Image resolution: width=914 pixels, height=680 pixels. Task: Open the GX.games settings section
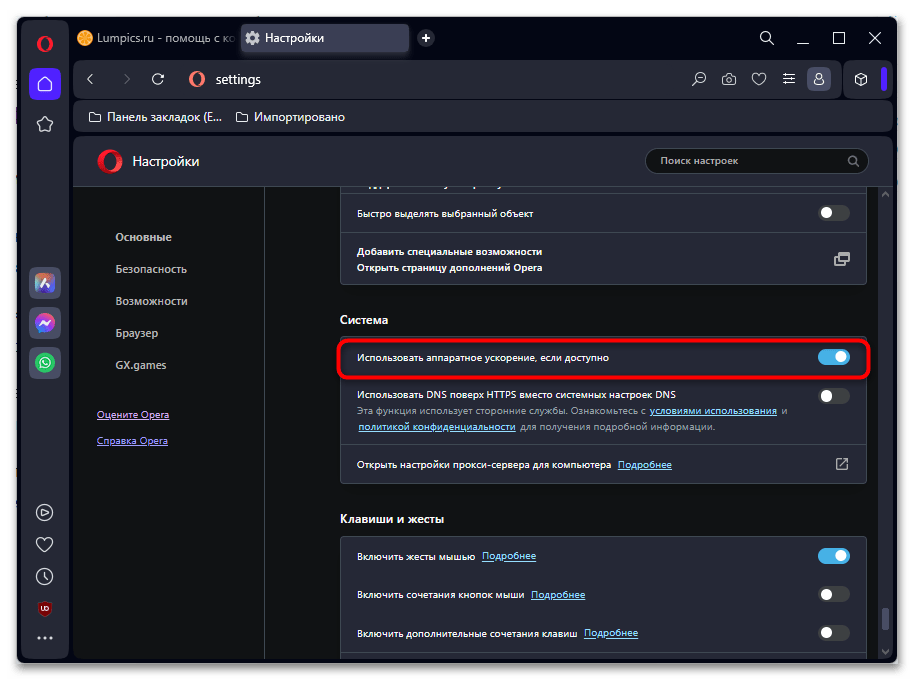tap(140, 365)
